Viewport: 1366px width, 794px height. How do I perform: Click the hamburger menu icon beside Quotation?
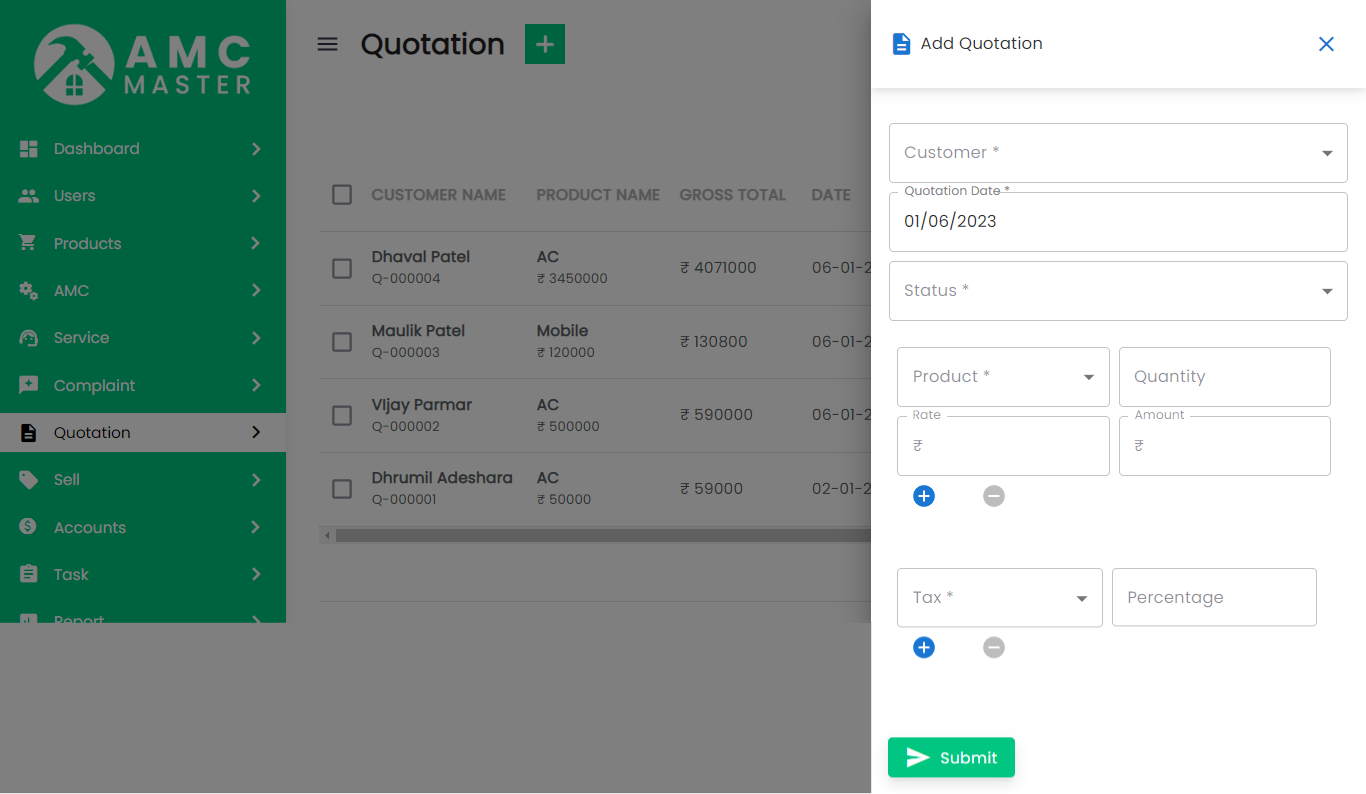[327, 44]
